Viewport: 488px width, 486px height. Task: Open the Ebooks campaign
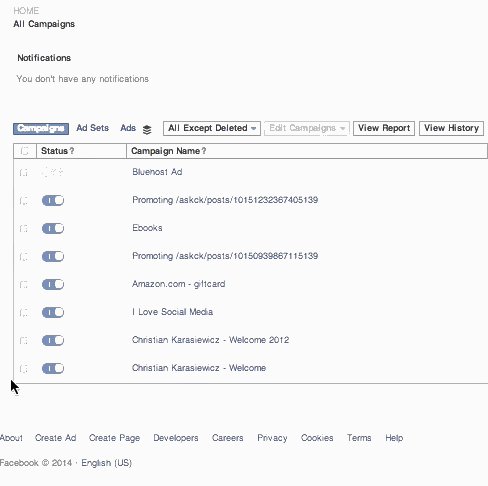(147, 228)
